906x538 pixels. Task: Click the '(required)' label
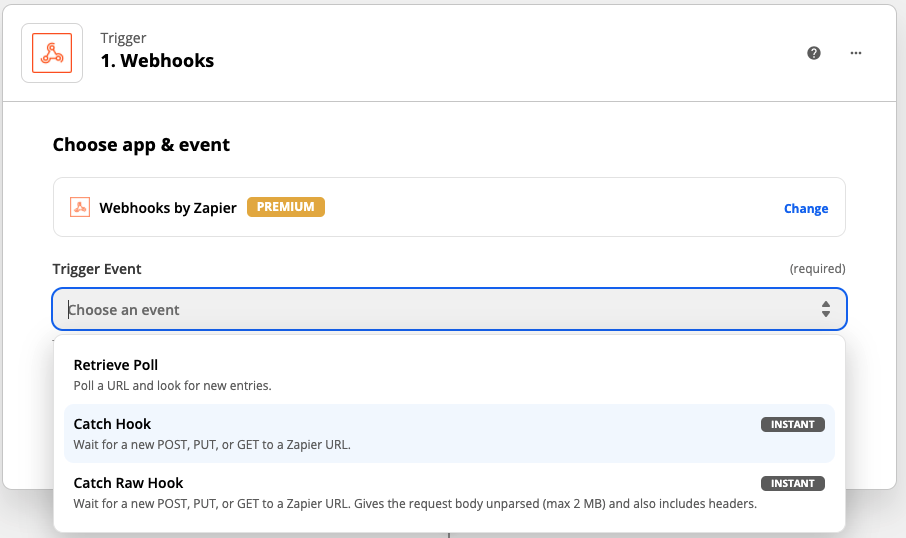pyautogui.click(x=817, y=269)
